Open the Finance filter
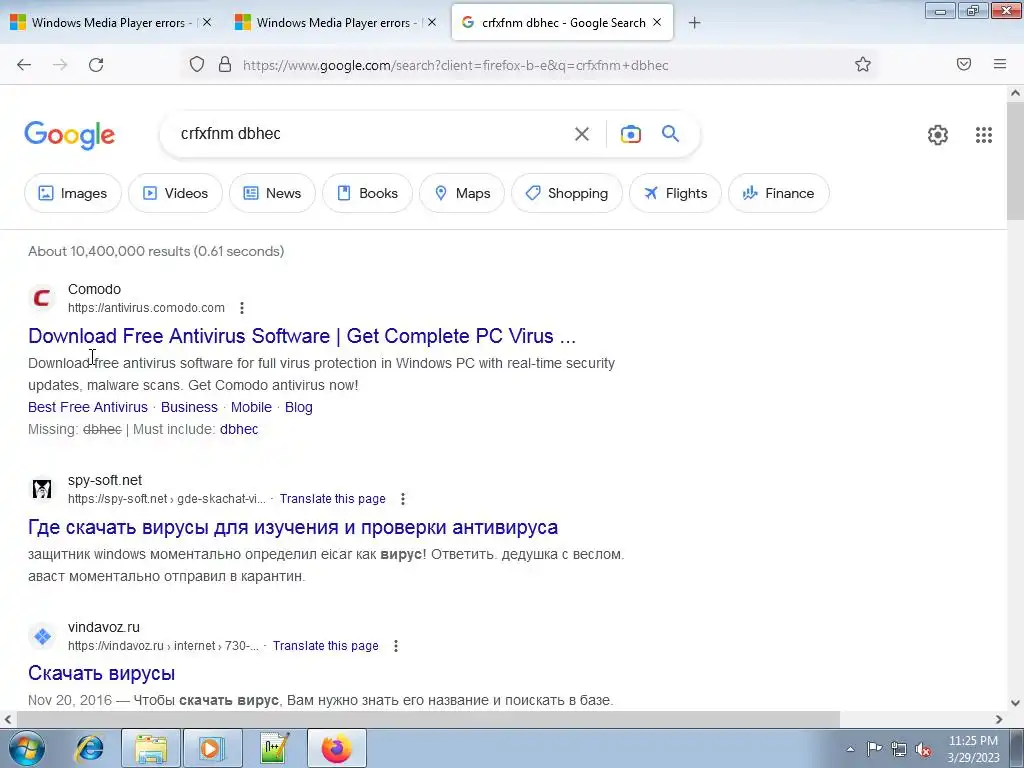This screenshot has width=1024, height=768. [x=778, y=193]
